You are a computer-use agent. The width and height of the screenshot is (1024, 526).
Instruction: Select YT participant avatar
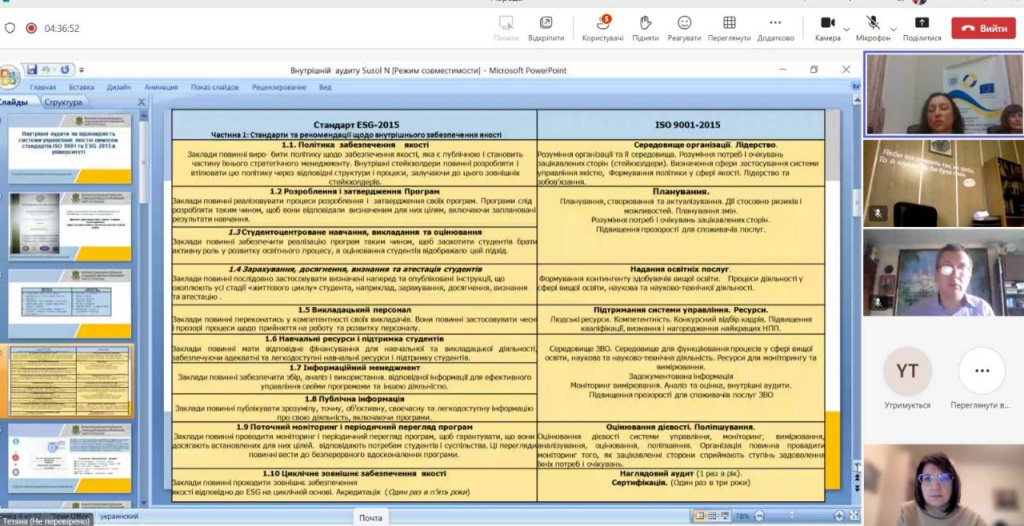[906, 371]
